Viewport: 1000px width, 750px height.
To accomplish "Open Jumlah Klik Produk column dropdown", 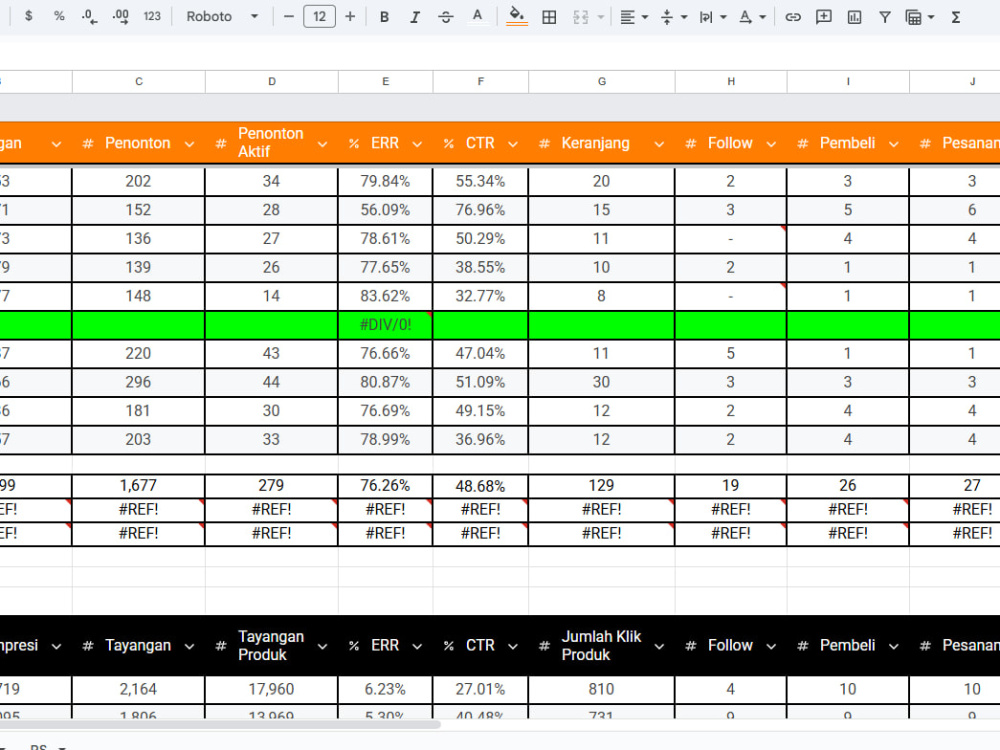I will (659, 647).
